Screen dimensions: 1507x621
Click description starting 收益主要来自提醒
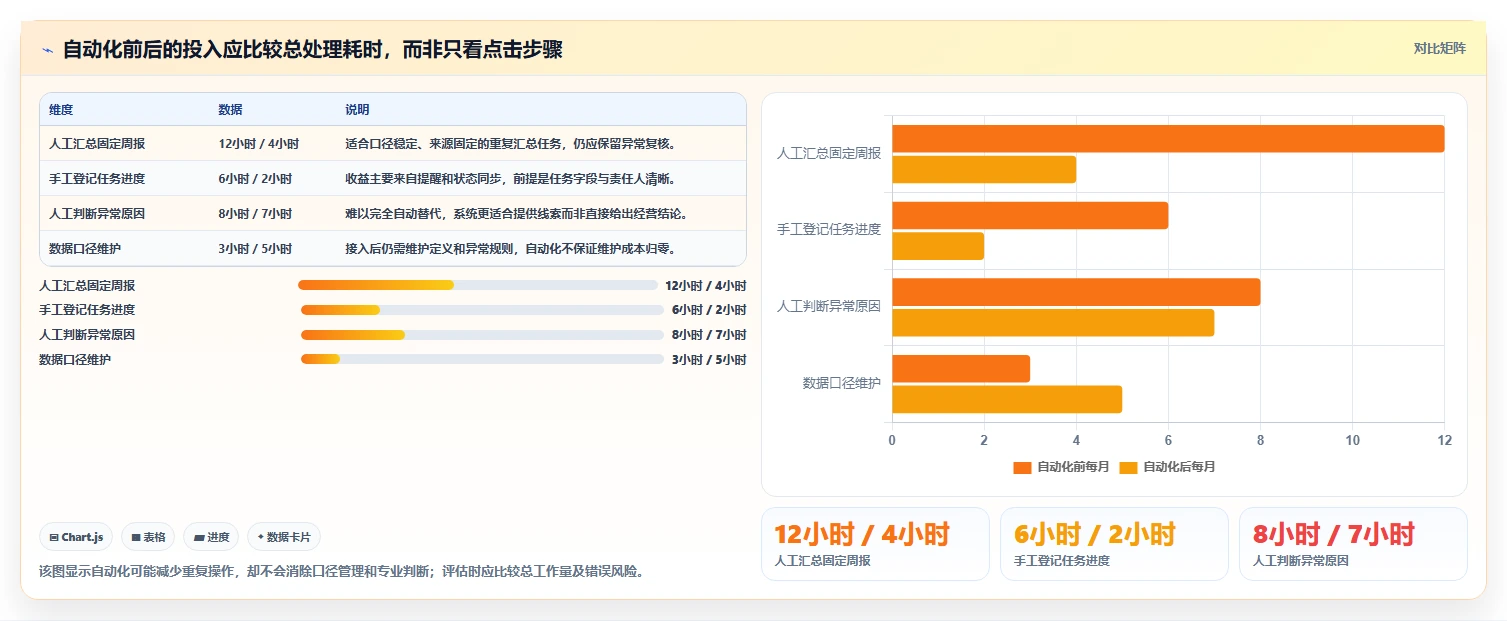coord(512,179)
